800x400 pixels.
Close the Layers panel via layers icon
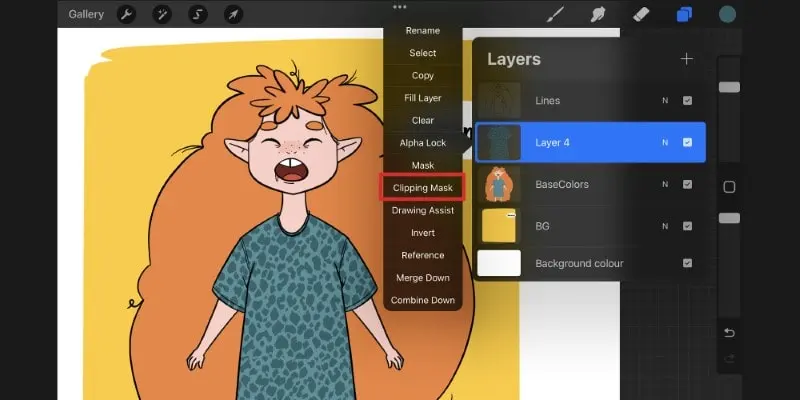pyautogui.click(x=684, y=14)
